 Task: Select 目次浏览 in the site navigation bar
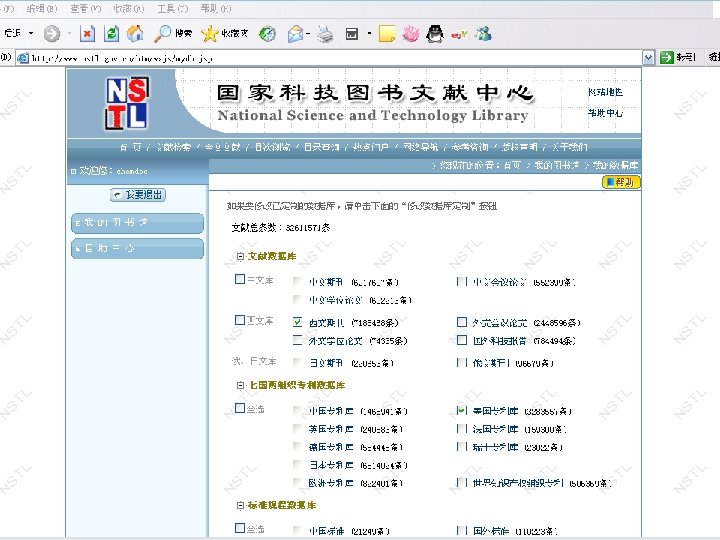coord(273,147)
